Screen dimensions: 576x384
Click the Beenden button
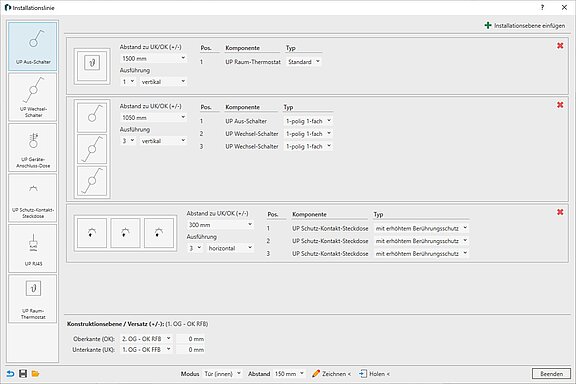point(551,374)
